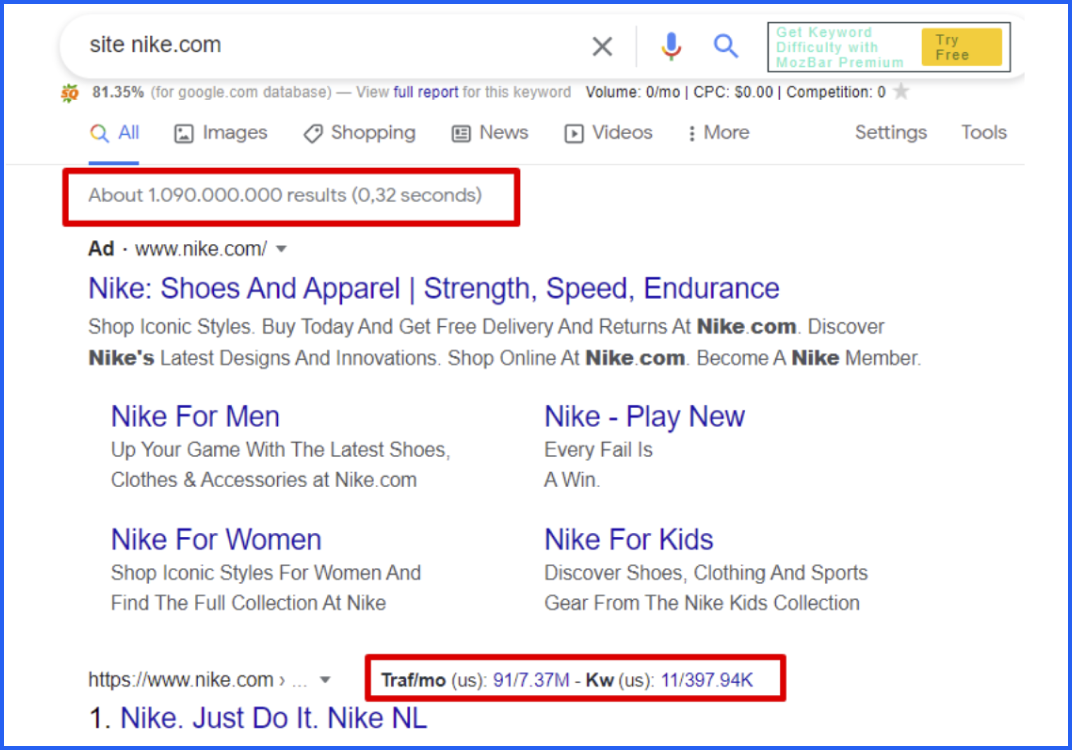Expand the More search options menu

[718, 133]
